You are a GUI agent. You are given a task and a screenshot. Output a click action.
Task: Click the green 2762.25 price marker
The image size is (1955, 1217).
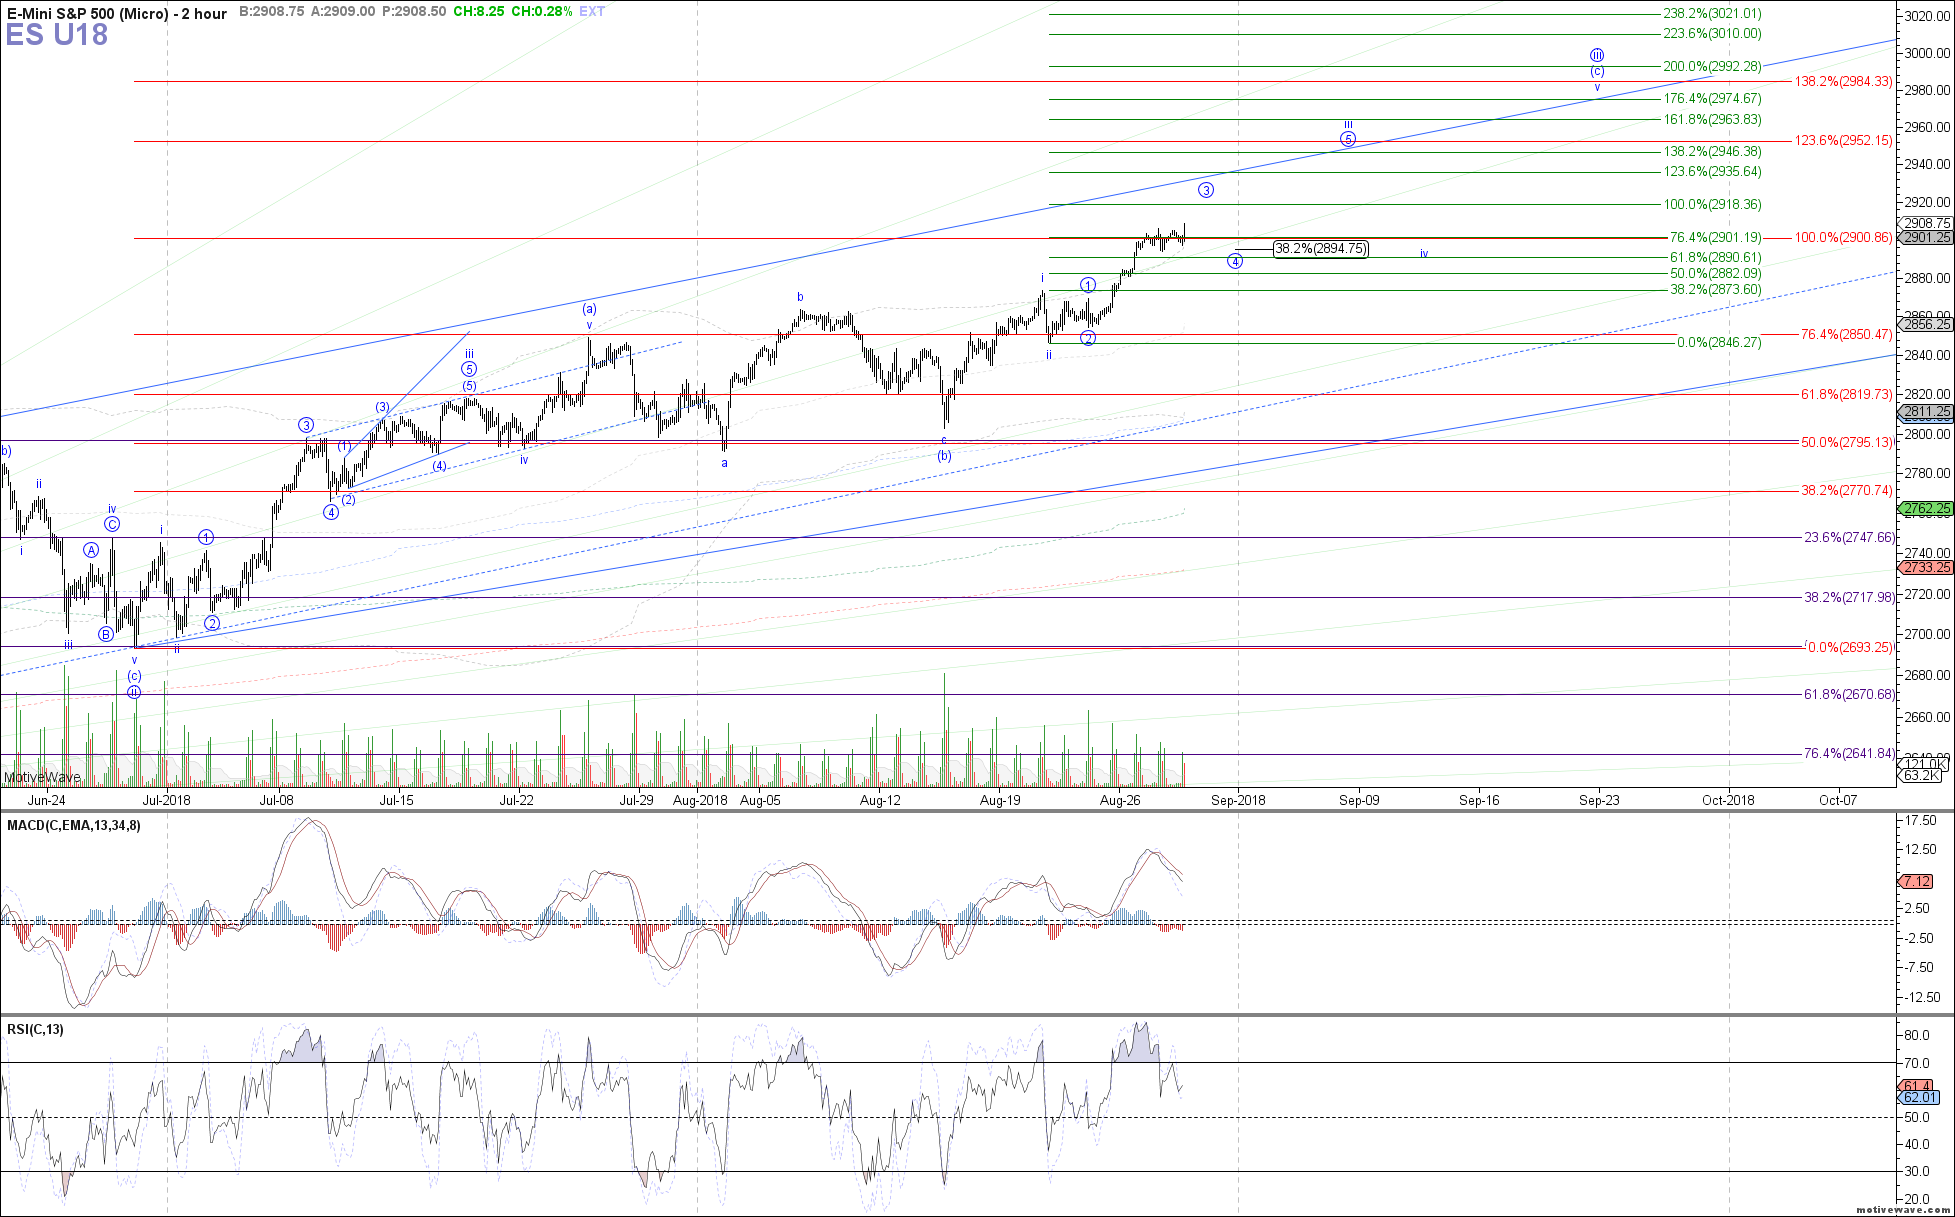click(1926, 509)
